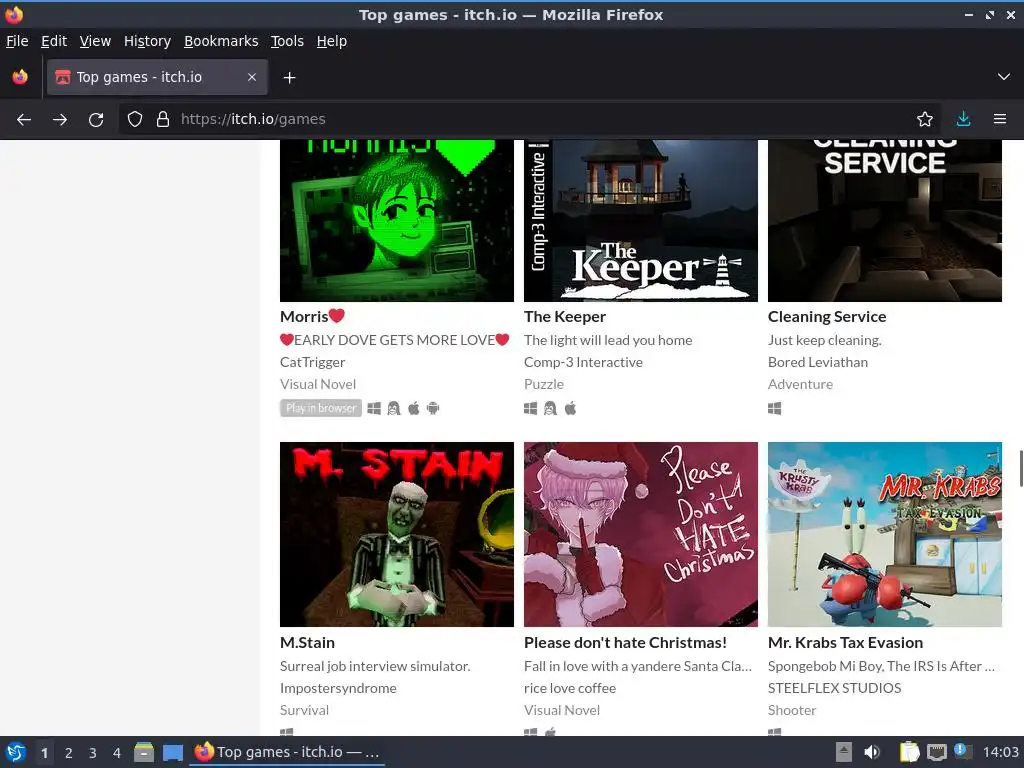Close the Top games tab
This screenshot has height=768, width=1024.
[252, 77]
